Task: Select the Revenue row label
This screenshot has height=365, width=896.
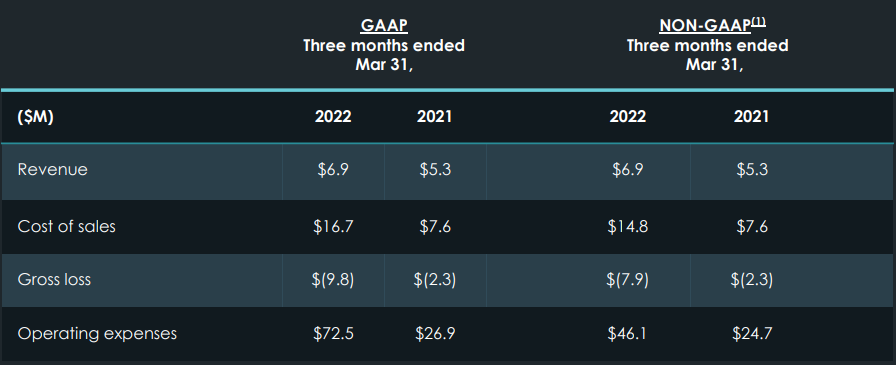Action: point(53,170)
